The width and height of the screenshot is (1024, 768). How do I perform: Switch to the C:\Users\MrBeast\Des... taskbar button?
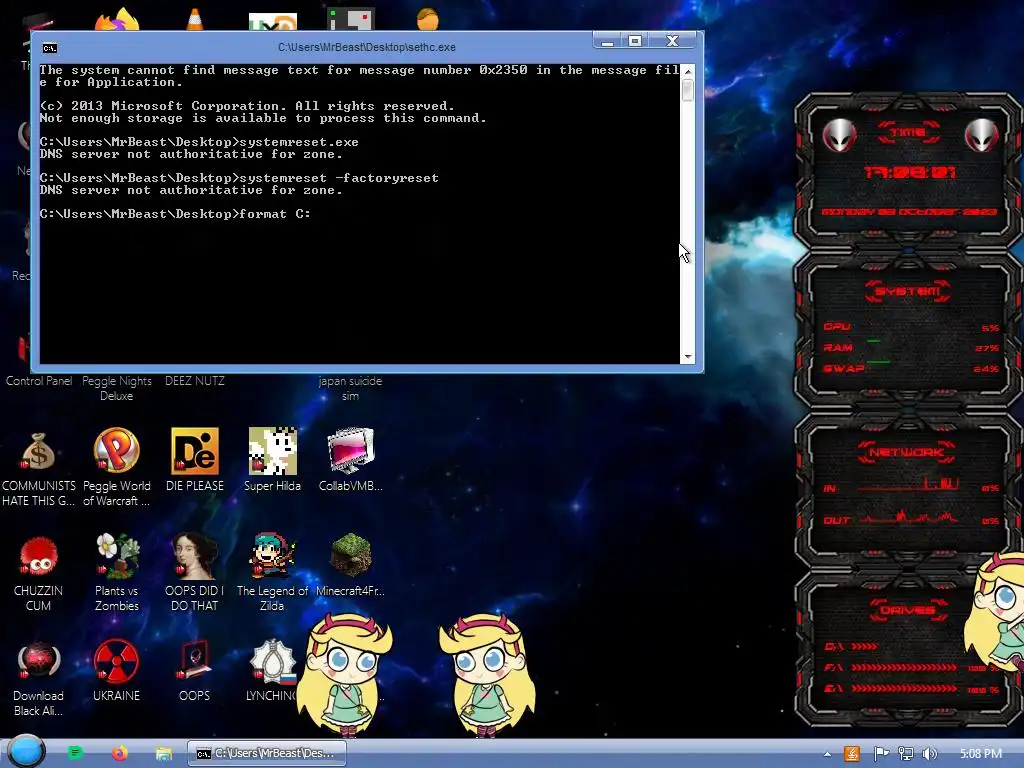pyautogui.click(x=266, y=753)
